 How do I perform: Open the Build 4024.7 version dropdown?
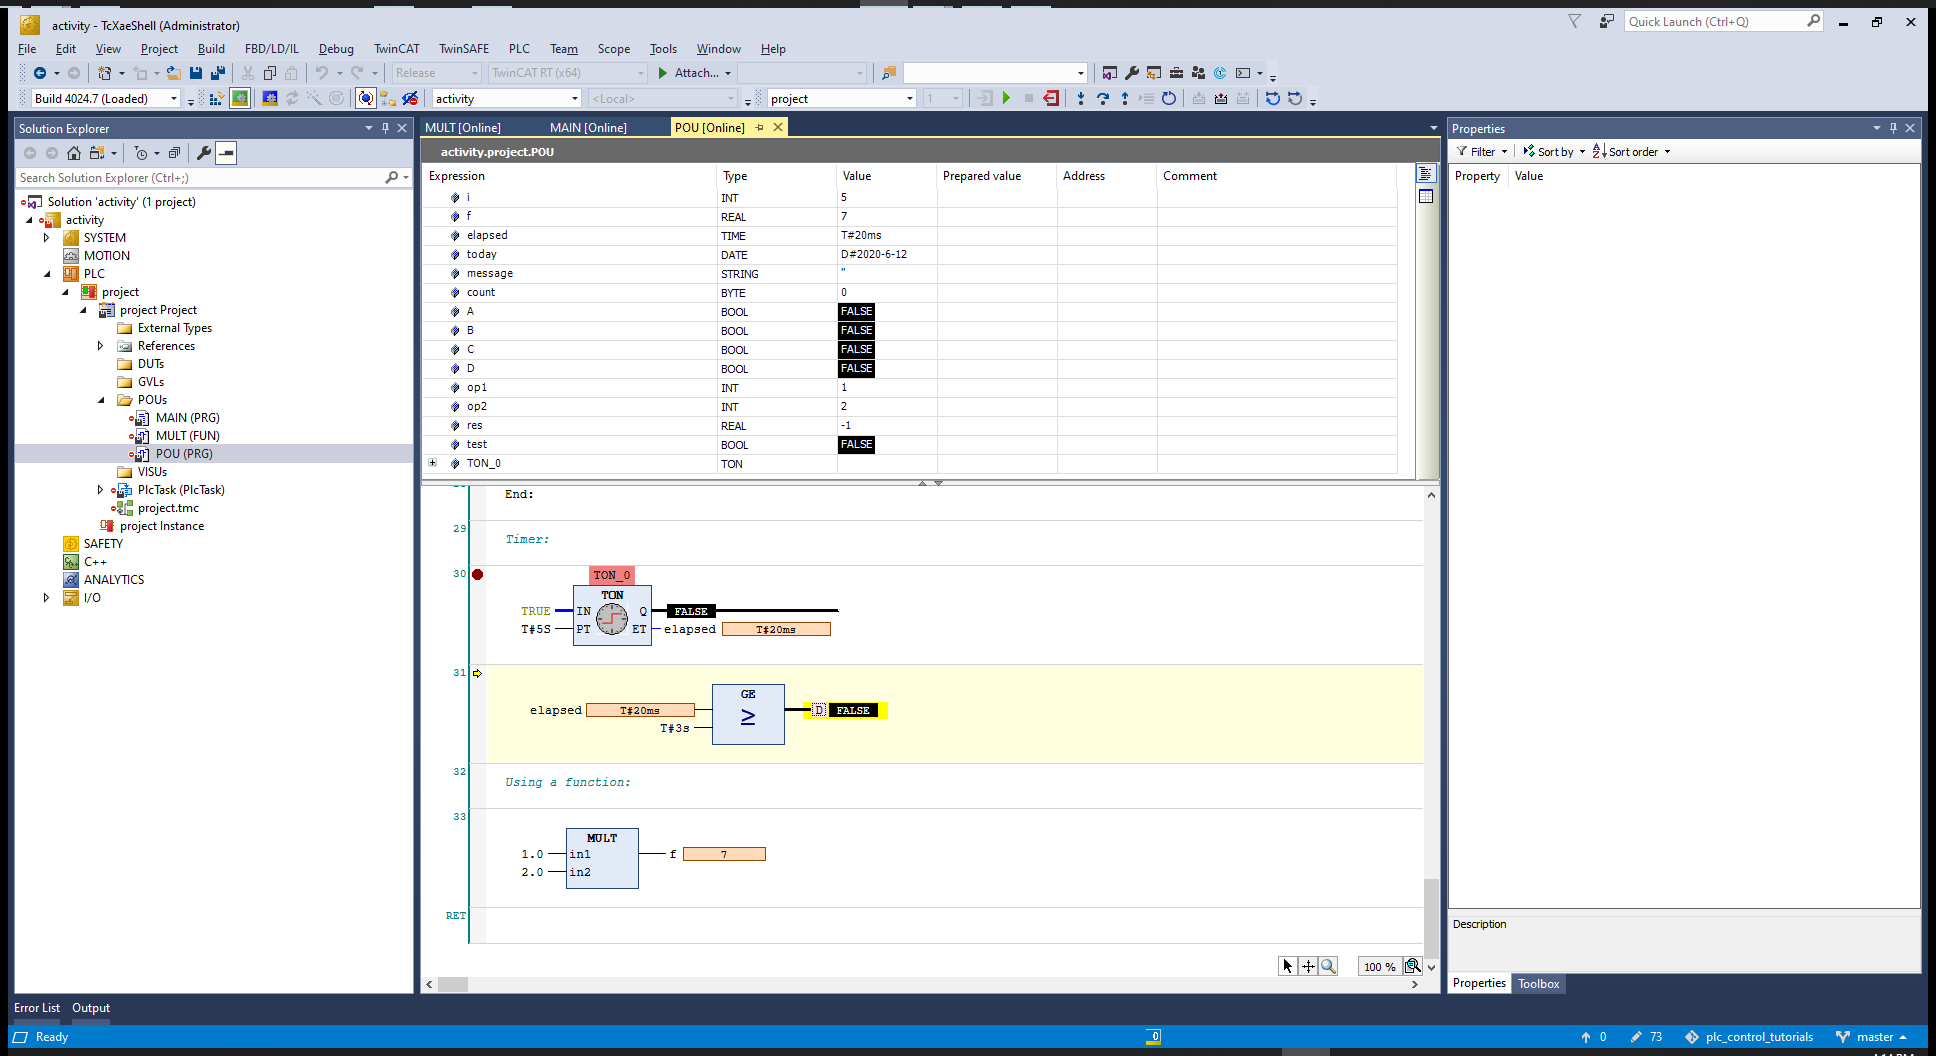click(174, 98)
